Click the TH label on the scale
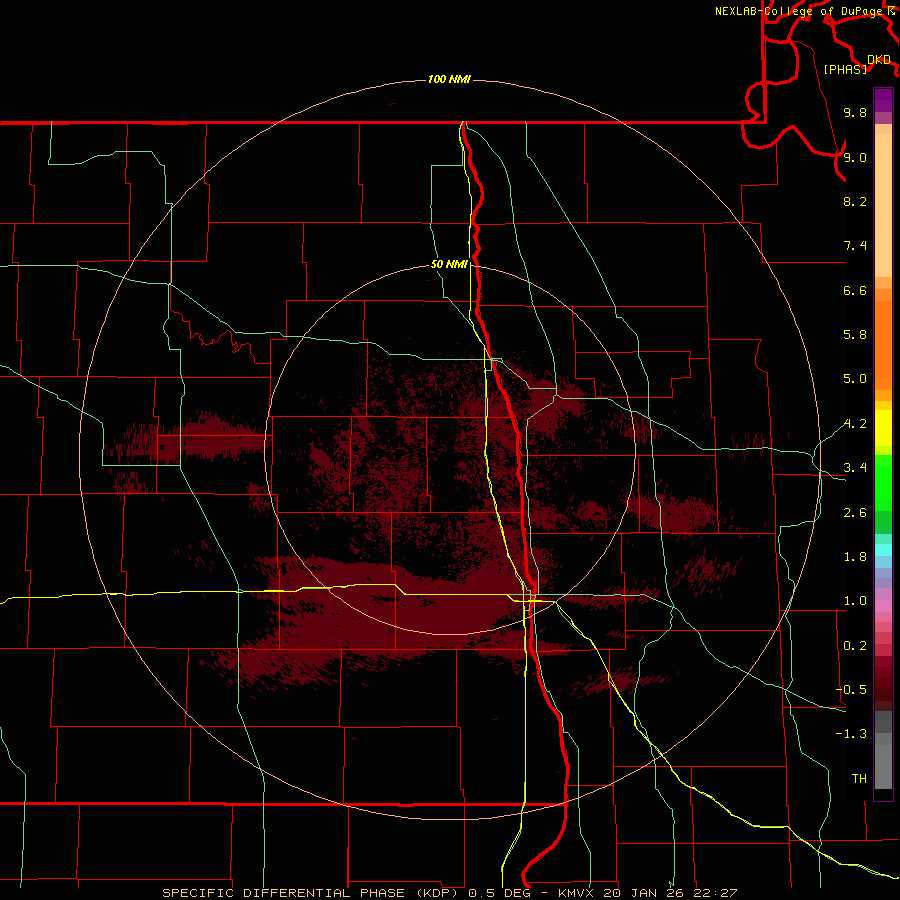 point(859,779)
